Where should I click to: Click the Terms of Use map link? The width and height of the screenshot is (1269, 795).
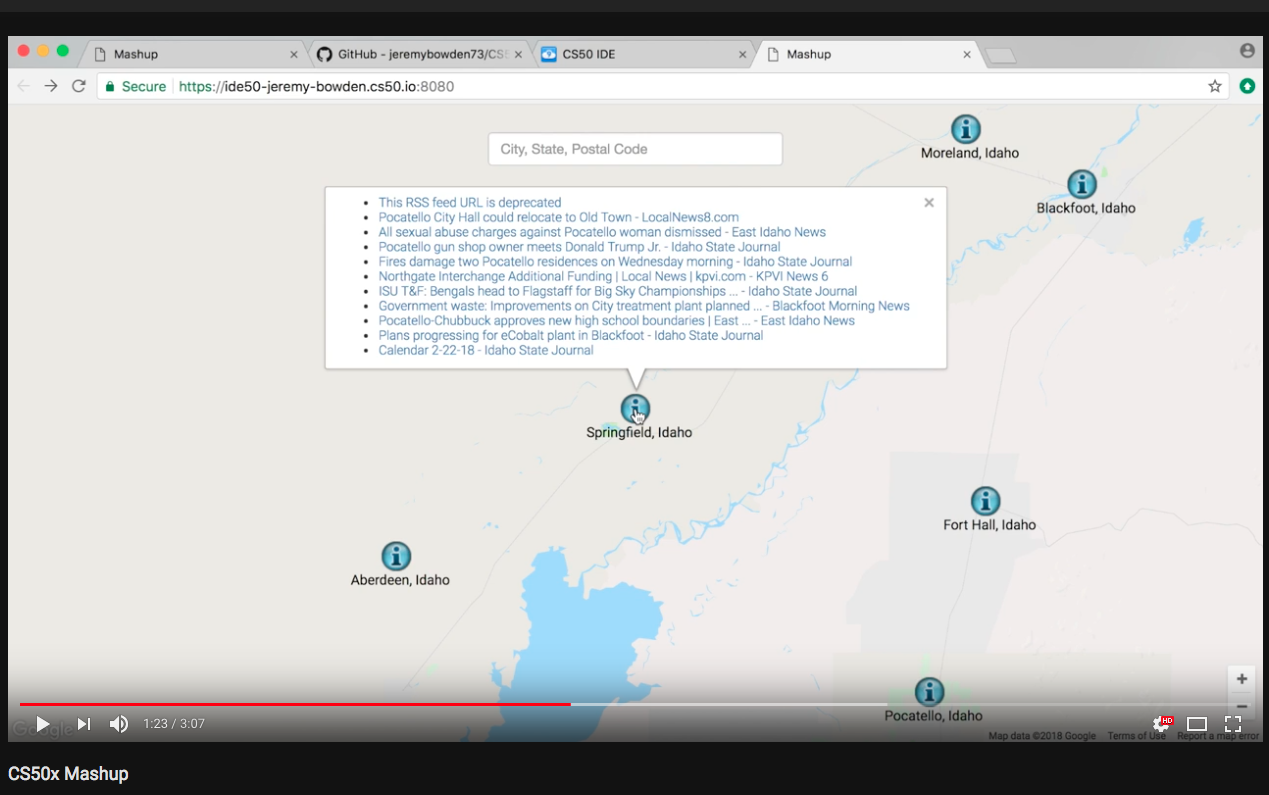1136,737
